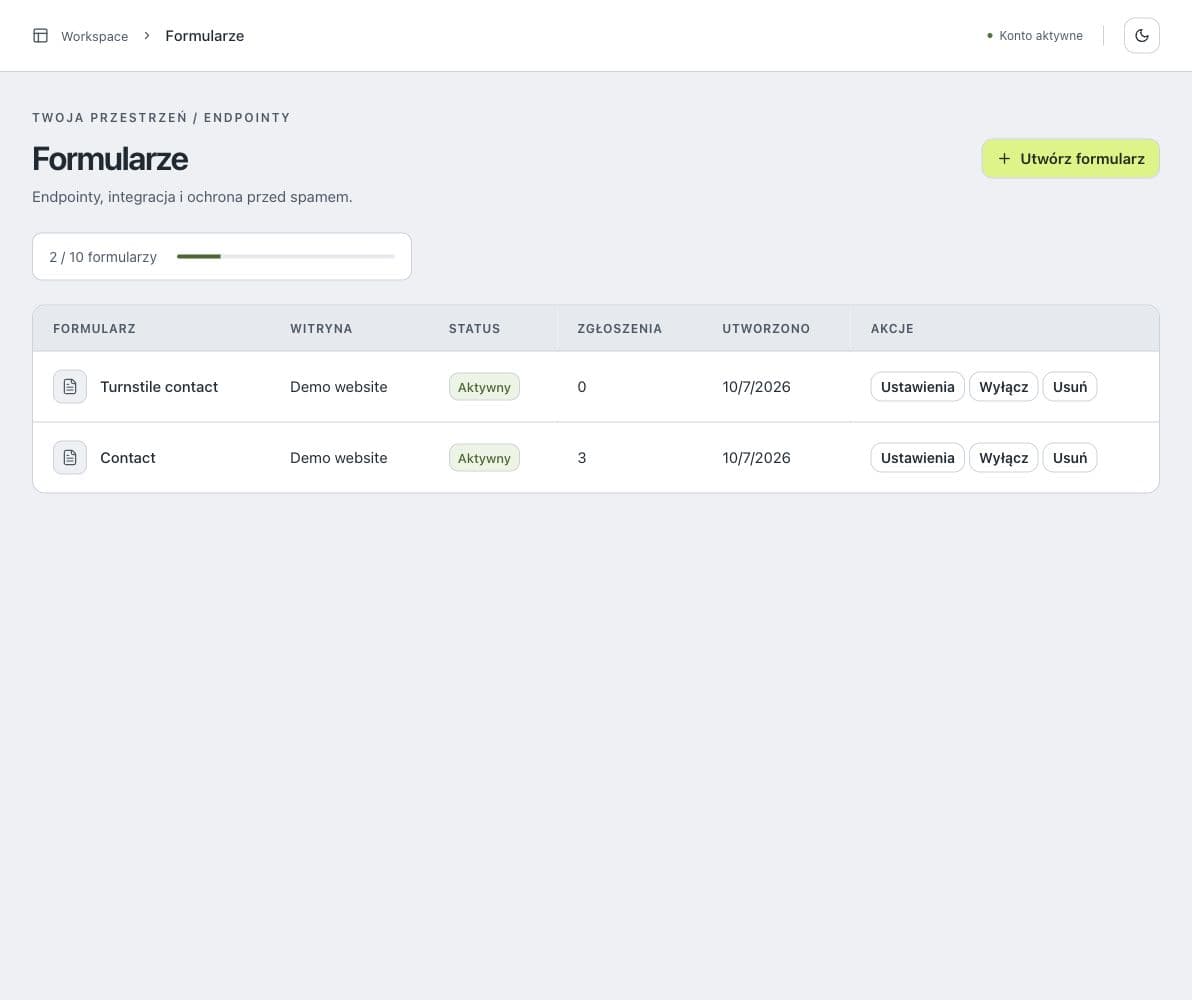Click the page subtitle about spam protection
Image resolution: width=1192 pixels, height=1000 pixels.
[192, 197]
